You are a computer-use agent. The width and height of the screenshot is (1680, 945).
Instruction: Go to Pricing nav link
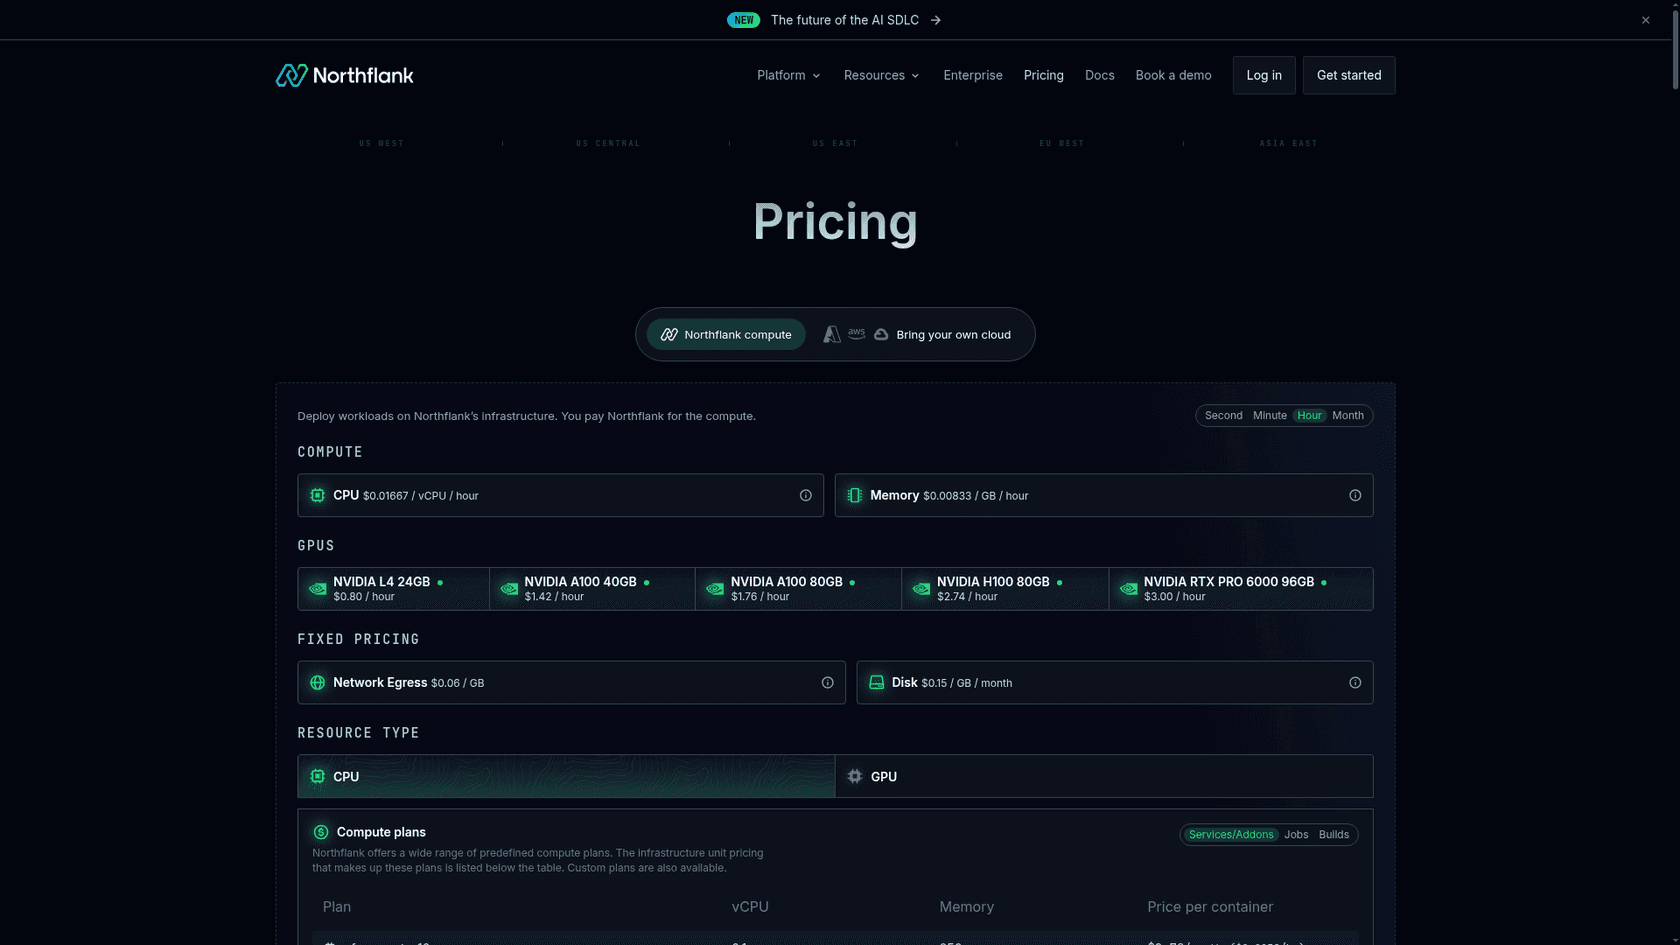coord(1044,75)
